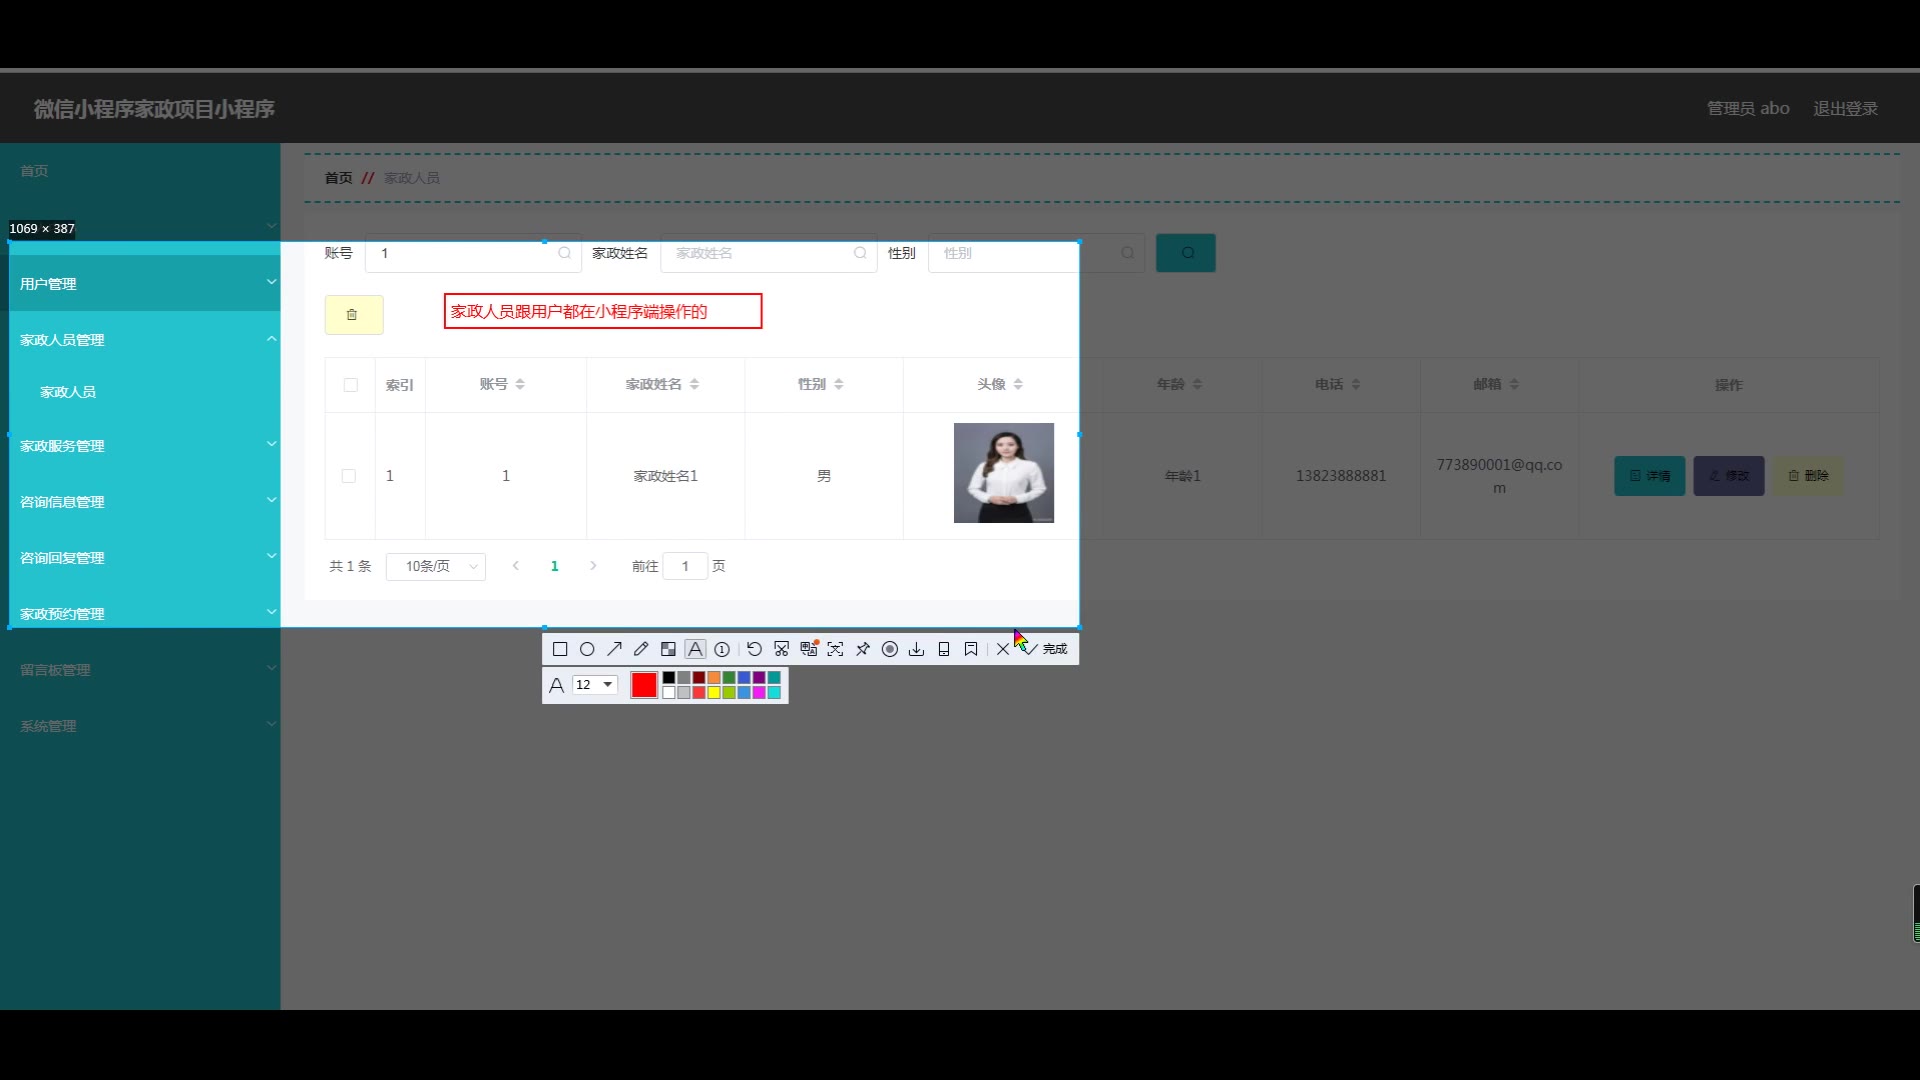
Task: Select the text annotation tool
Action: 695,649
